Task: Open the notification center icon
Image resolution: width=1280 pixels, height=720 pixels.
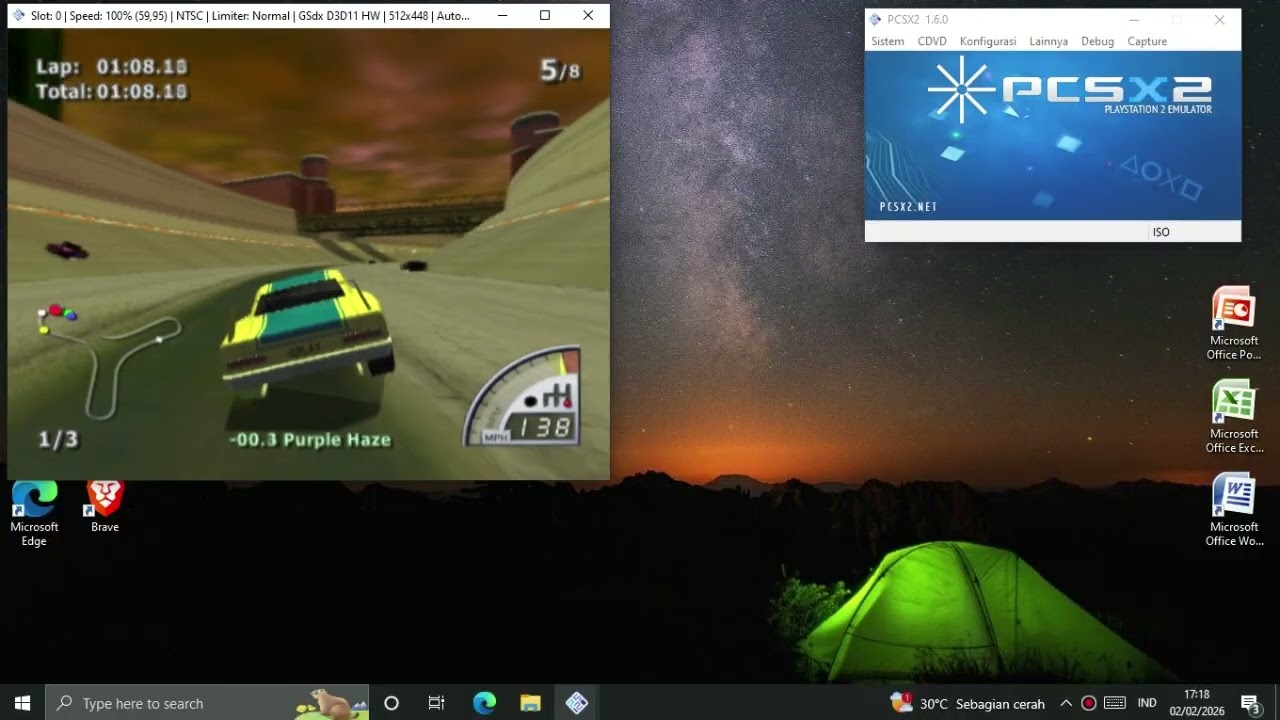Action: click(1250, 703)
